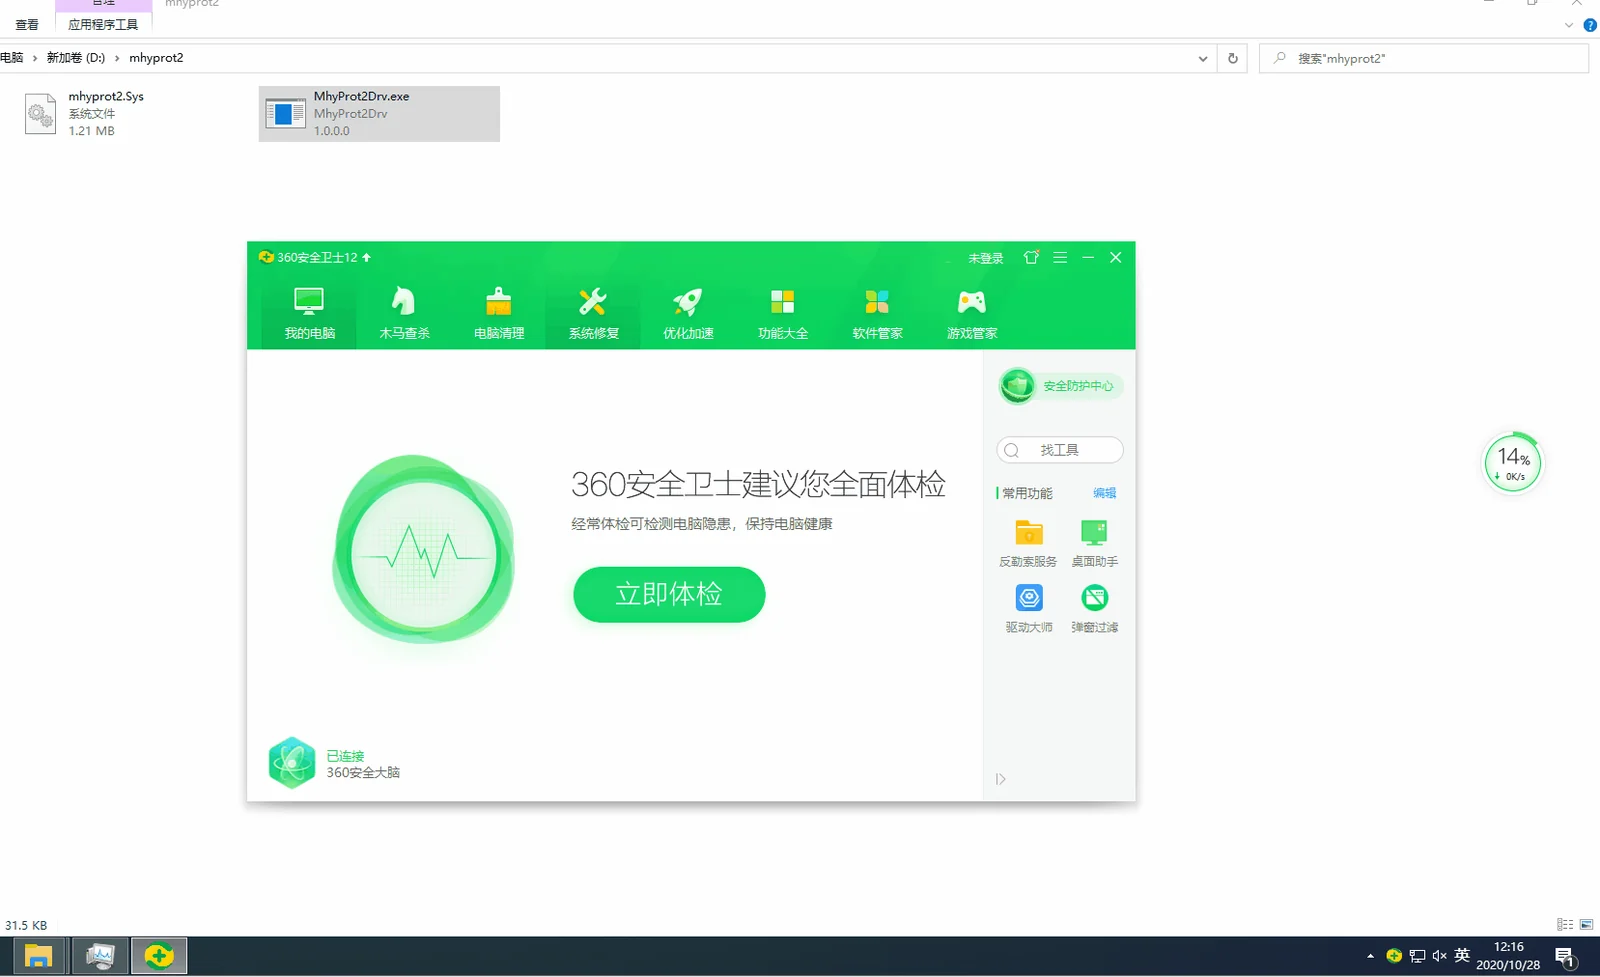Click the monitor app icon on taskbar
The image size is (1600, 977).
[99, 957]
